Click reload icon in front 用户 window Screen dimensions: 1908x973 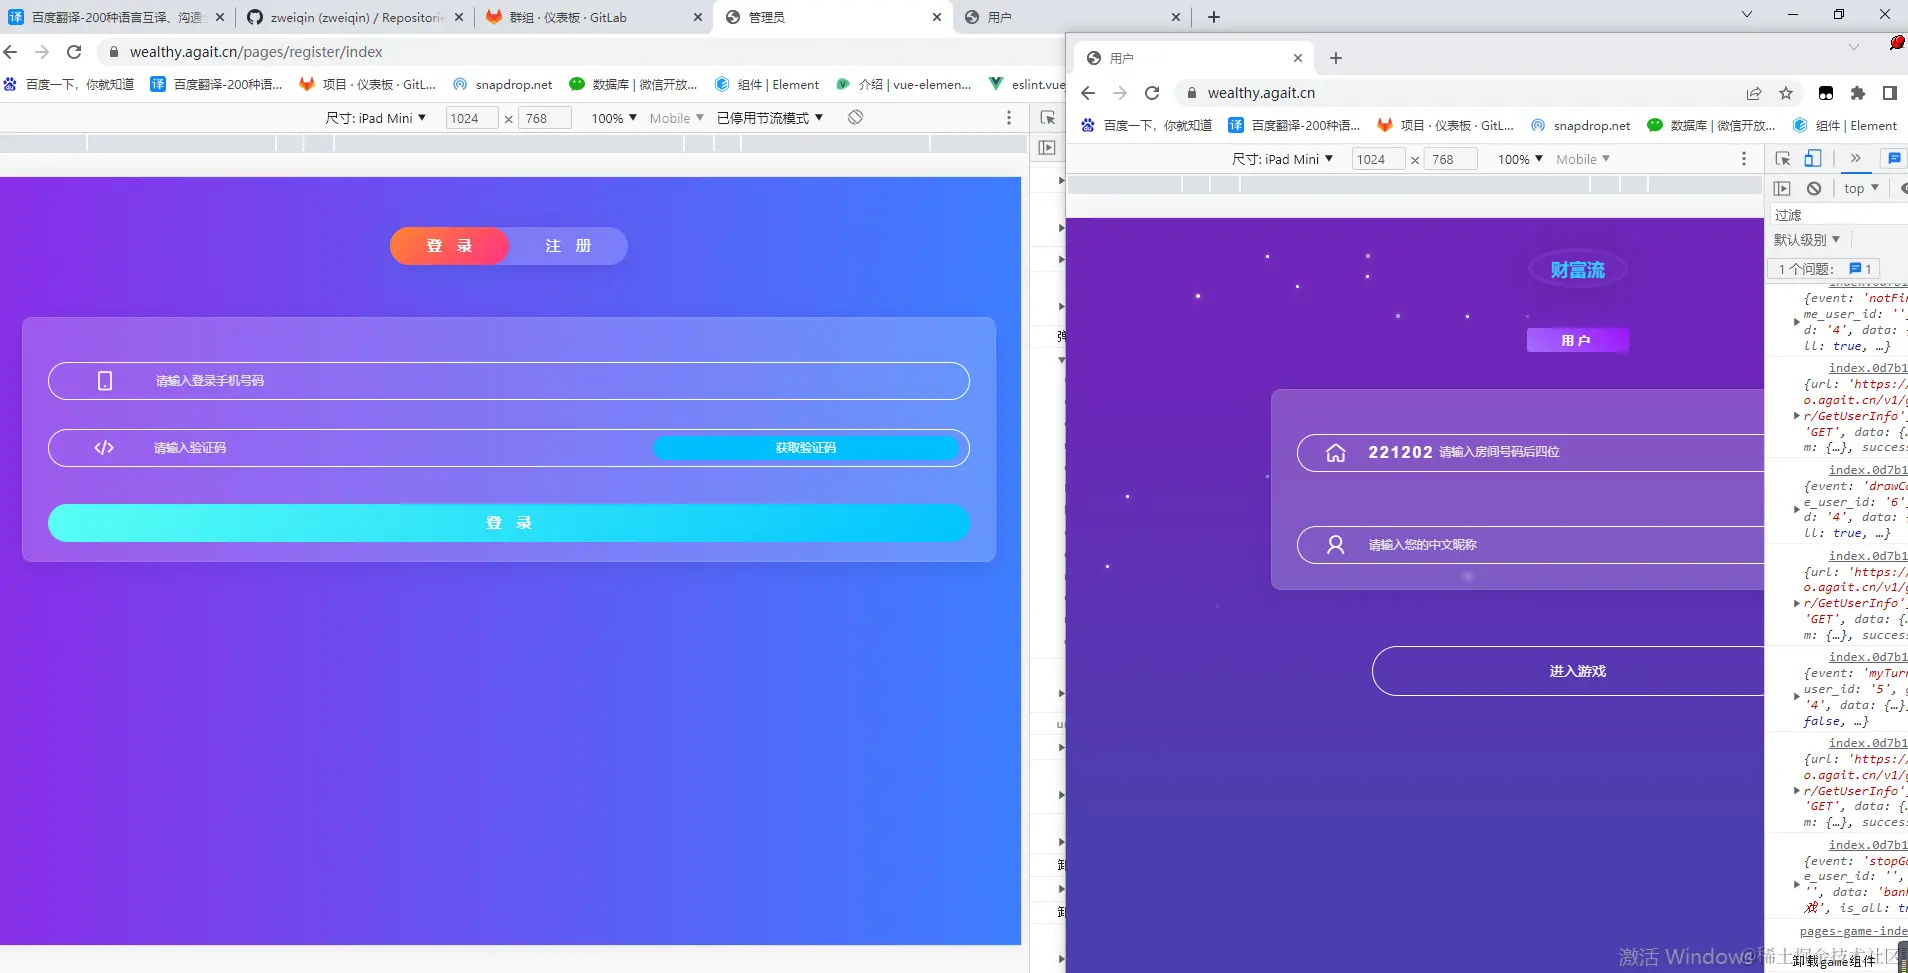[1152, 93]
